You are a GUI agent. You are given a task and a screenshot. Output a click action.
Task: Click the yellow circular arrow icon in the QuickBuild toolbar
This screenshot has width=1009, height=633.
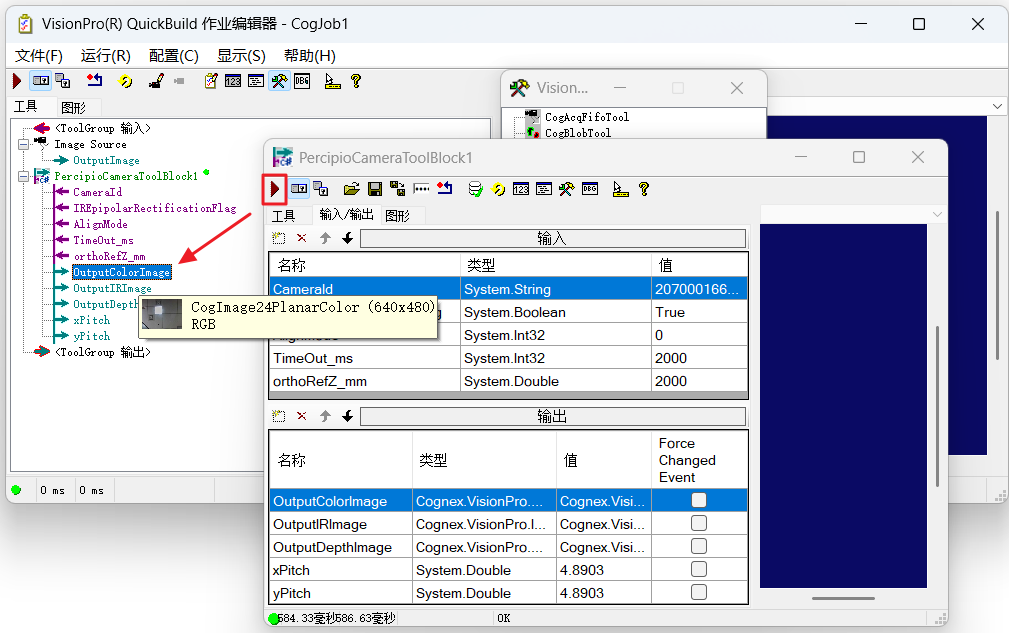click(x=125, y=81)
